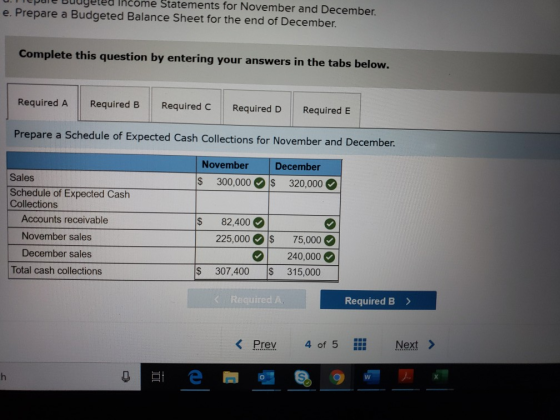This screenshot has width=560, height=420.
Task: Open Skype from the taskbar
Action: (x=302, y=378)
